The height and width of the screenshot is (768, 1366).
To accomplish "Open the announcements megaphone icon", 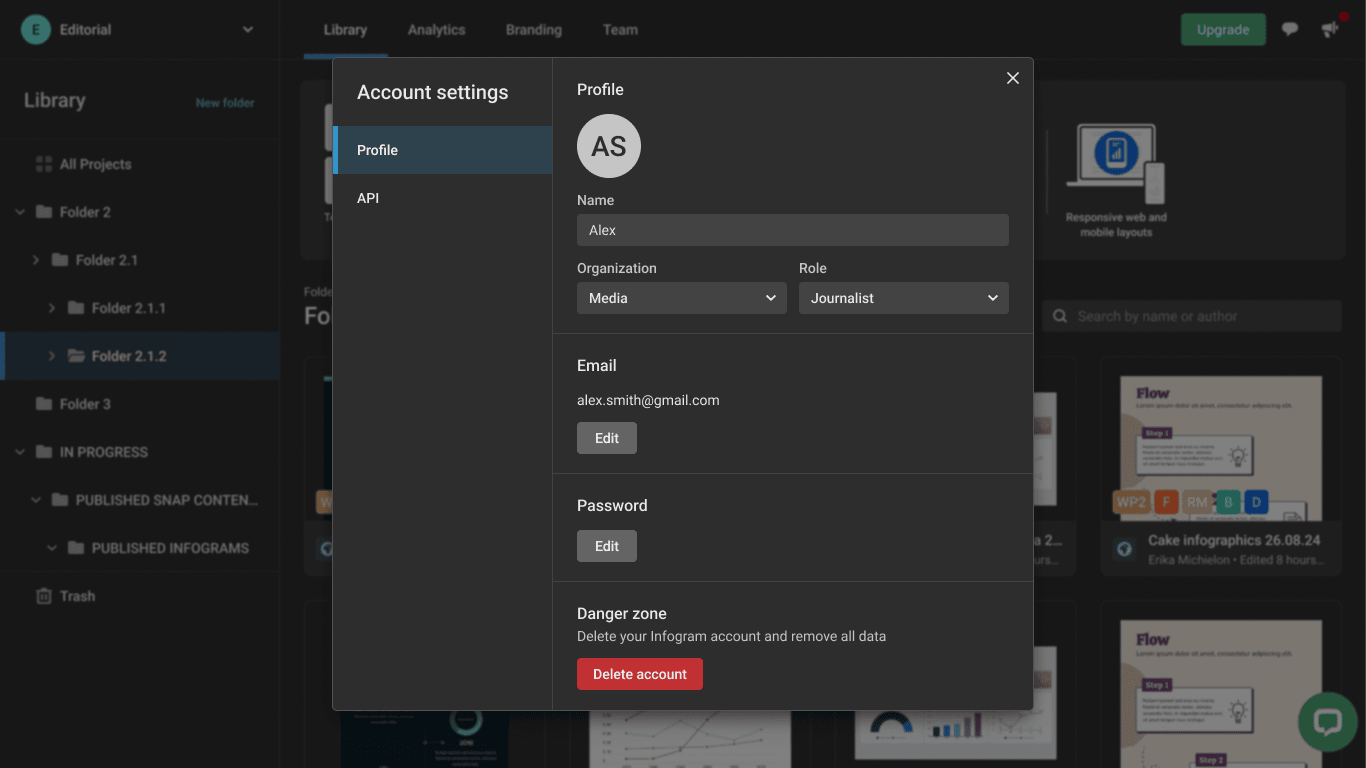I will [x=1330, y=30].
